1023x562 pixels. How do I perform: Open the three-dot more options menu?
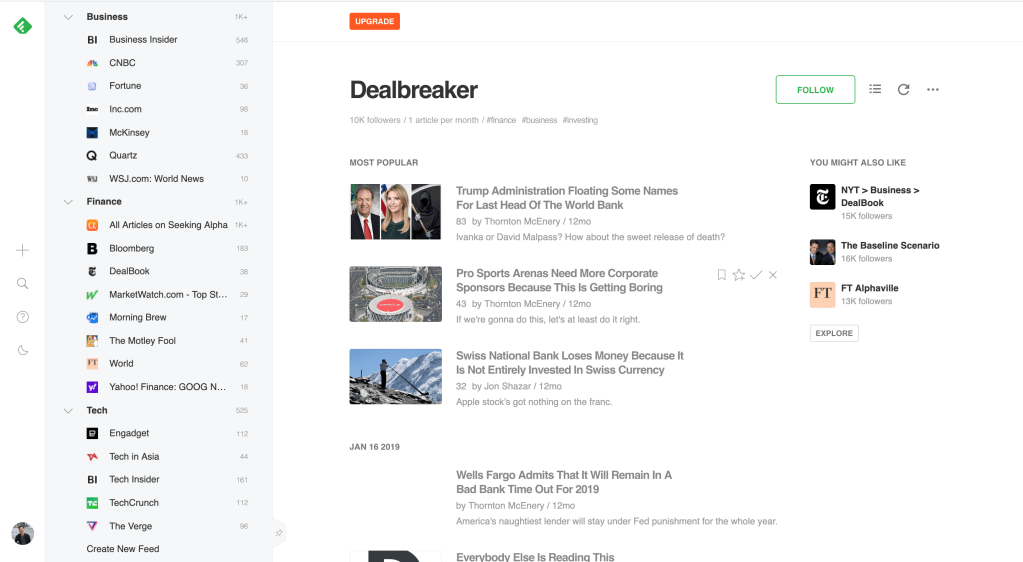pyautogui.click(x=933, y=89)
